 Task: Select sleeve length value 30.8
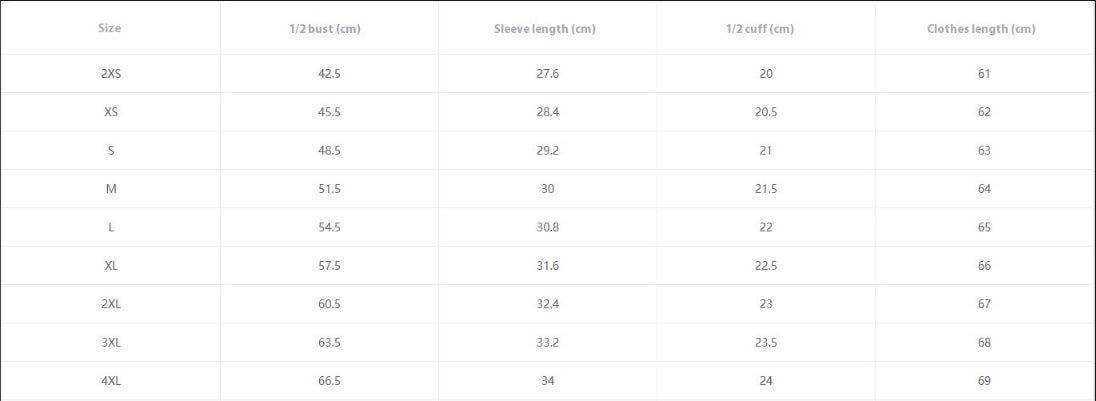[x=547, y=227]
